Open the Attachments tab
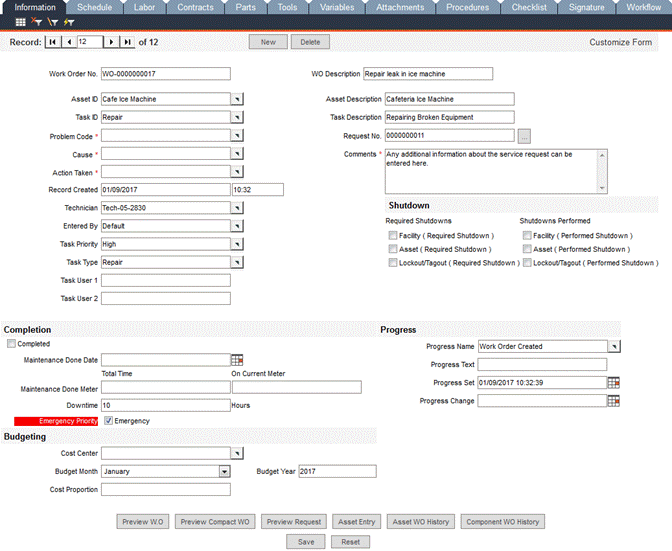This screenshot has width=672, height=551. (x=399, y=7)
